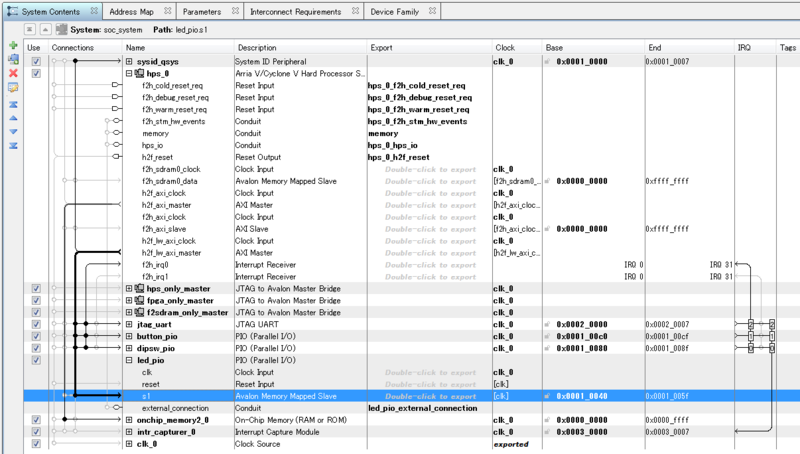The image size is (800, 454).
Task: Click the hps_0_h2f_reset export name
Action: pos(398,157)
